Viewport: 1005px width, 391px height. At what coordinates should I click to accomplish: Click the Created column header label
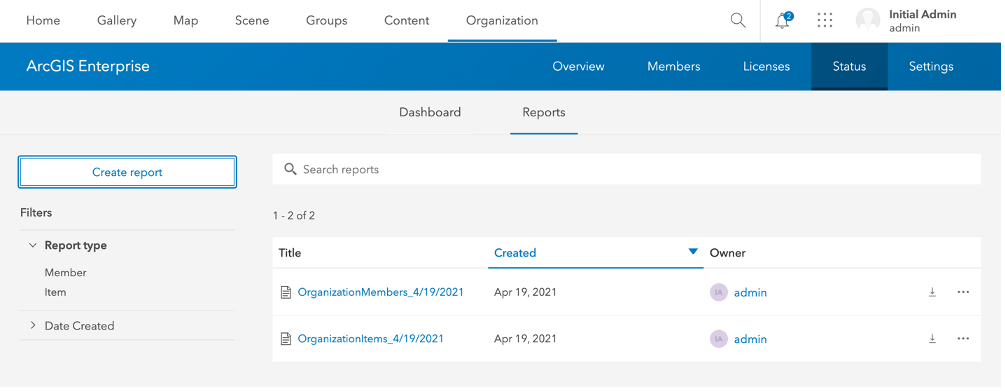pyautogui.click(x=515, y=253)
